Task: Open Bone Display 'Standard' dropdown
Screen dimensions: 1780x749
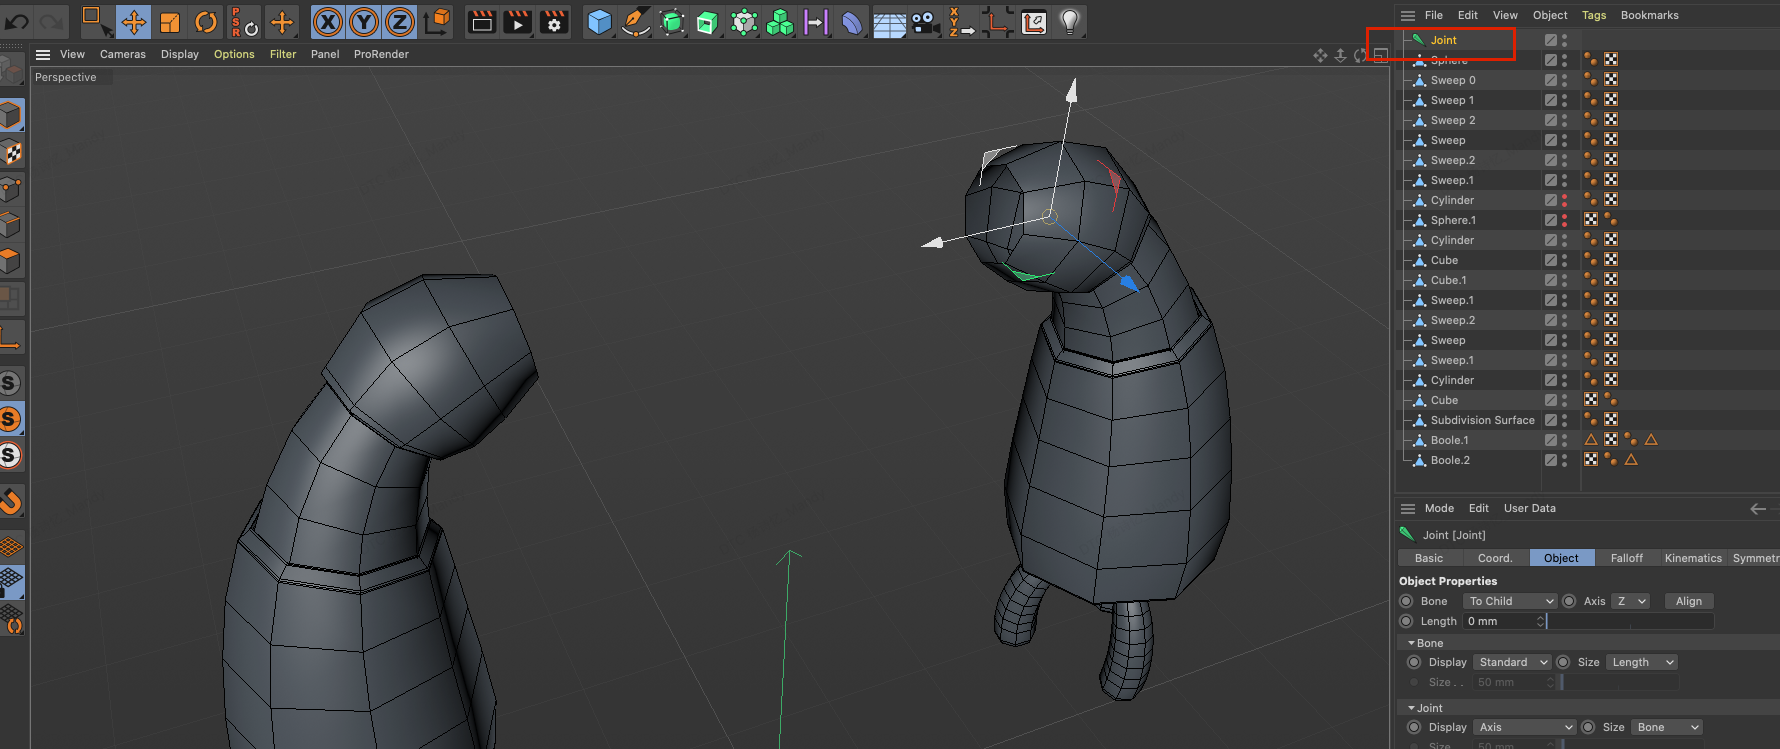Action: click(1512, 662)
